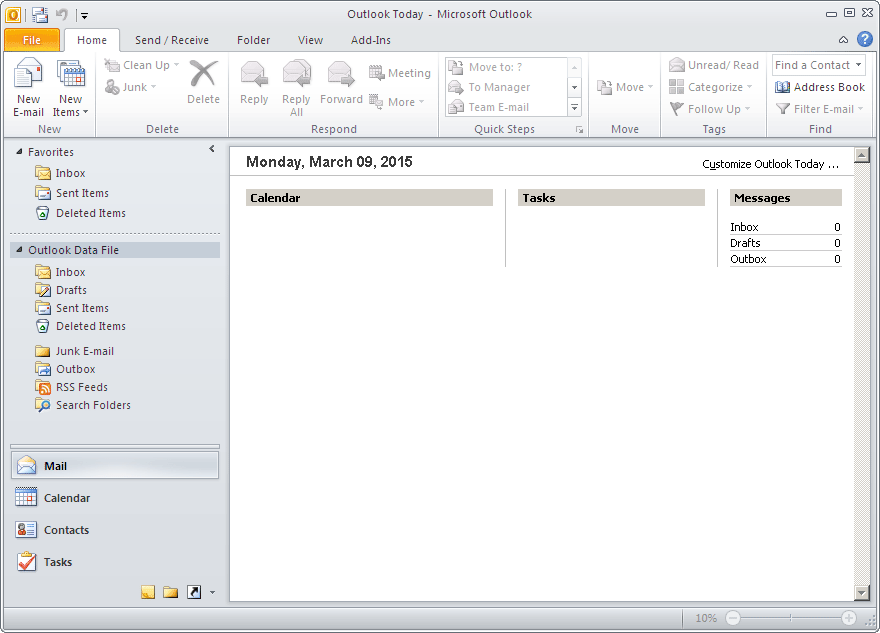The width and height of the screenshot is (880, 633).
Task: Switch to the Calendar module
Action: click(115, 498)
